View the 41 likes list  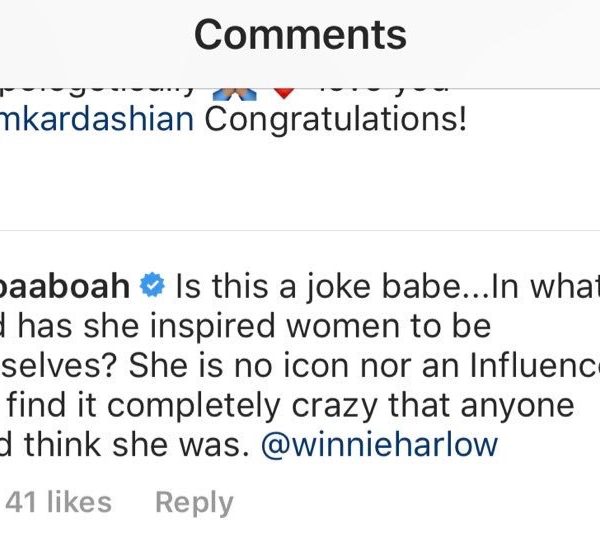[59, 502]
